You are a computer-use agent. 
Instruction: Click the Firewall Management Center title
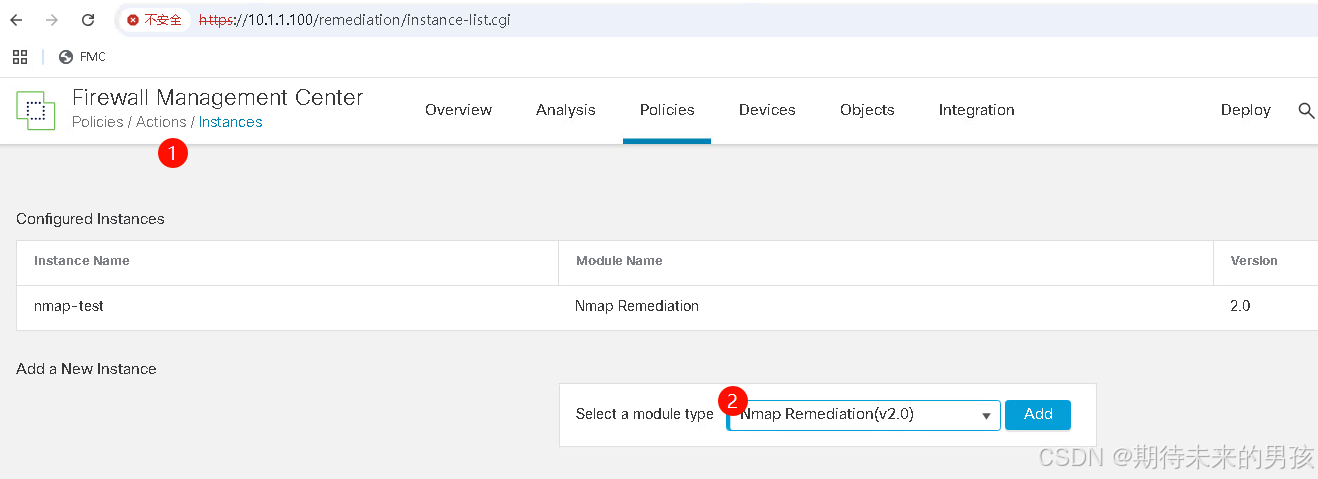218,98
